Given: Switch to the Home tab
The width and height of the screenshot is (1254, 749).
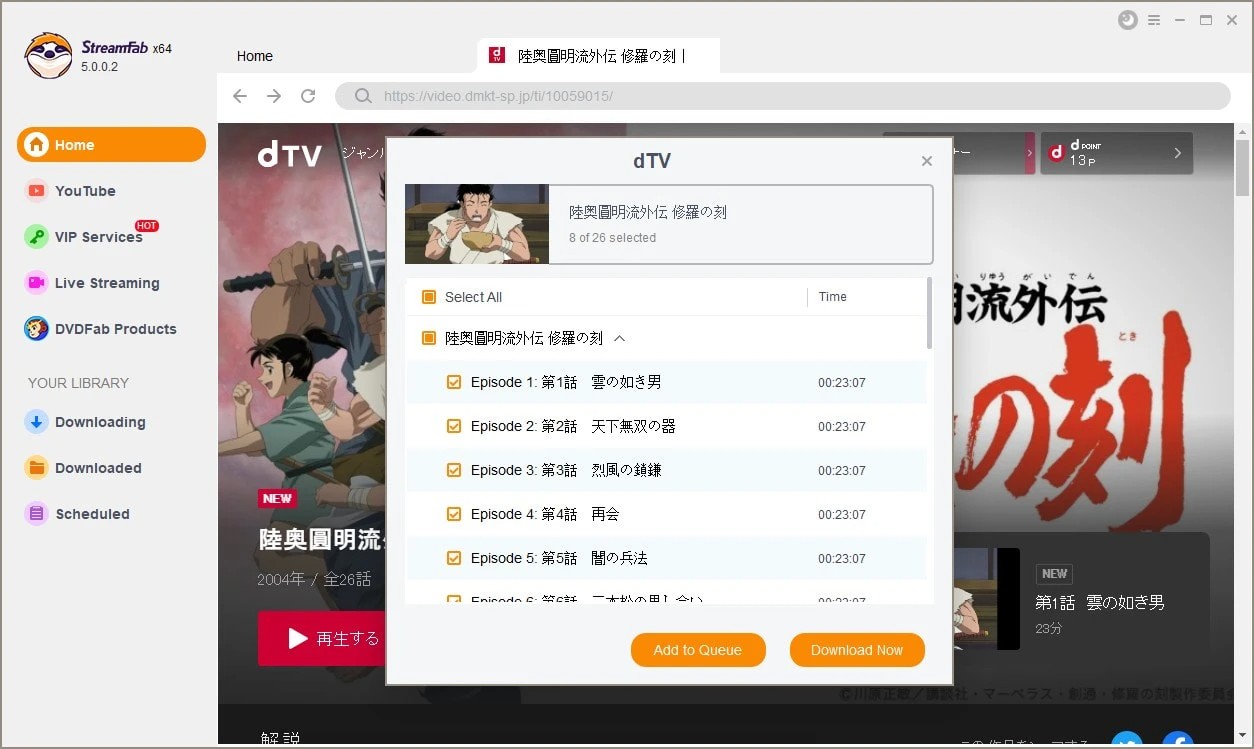Looking at the screenshot, I should (x=255, y=56).
